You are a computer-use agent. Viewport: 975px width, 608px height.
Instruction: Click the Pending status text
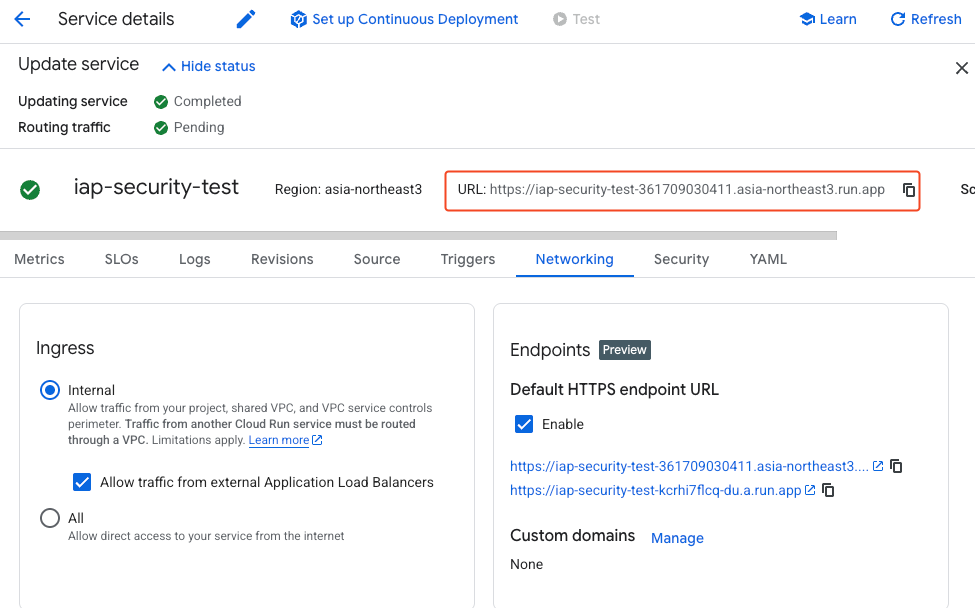click(x=199, y=127)
